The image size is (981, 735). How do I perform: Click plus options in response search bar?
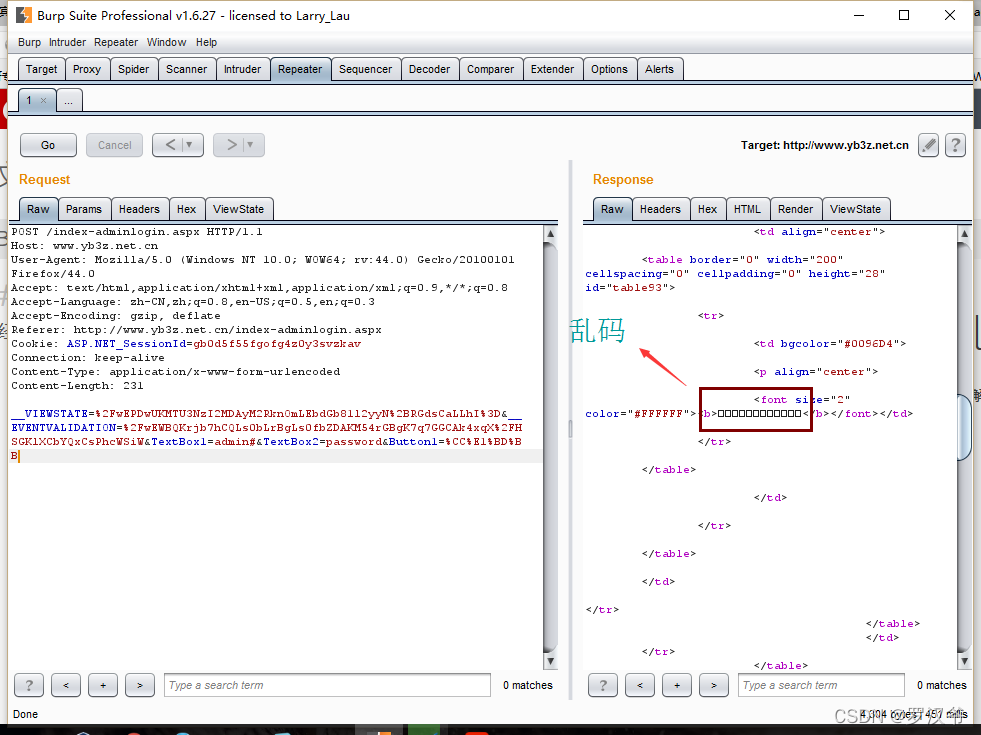point(676,685)
